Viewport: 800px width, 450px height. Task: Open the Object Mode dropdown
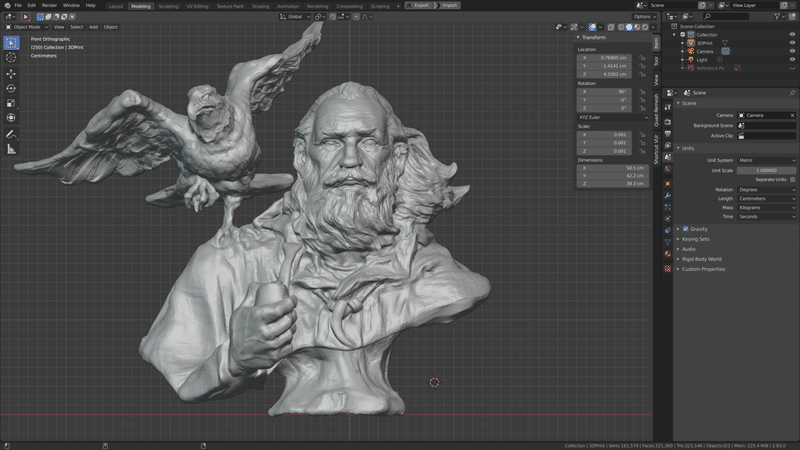point(27,27)
